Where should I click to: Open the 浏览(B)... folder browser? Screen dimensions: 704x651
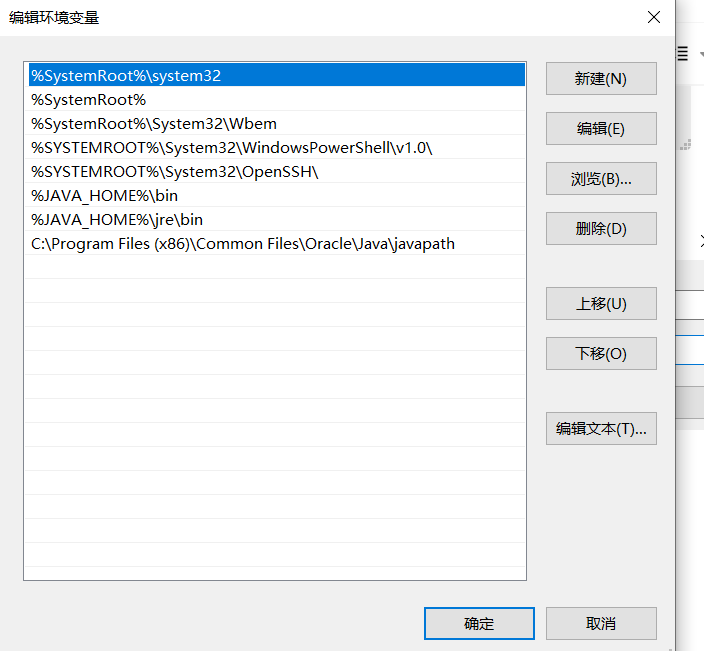[601, 179]
